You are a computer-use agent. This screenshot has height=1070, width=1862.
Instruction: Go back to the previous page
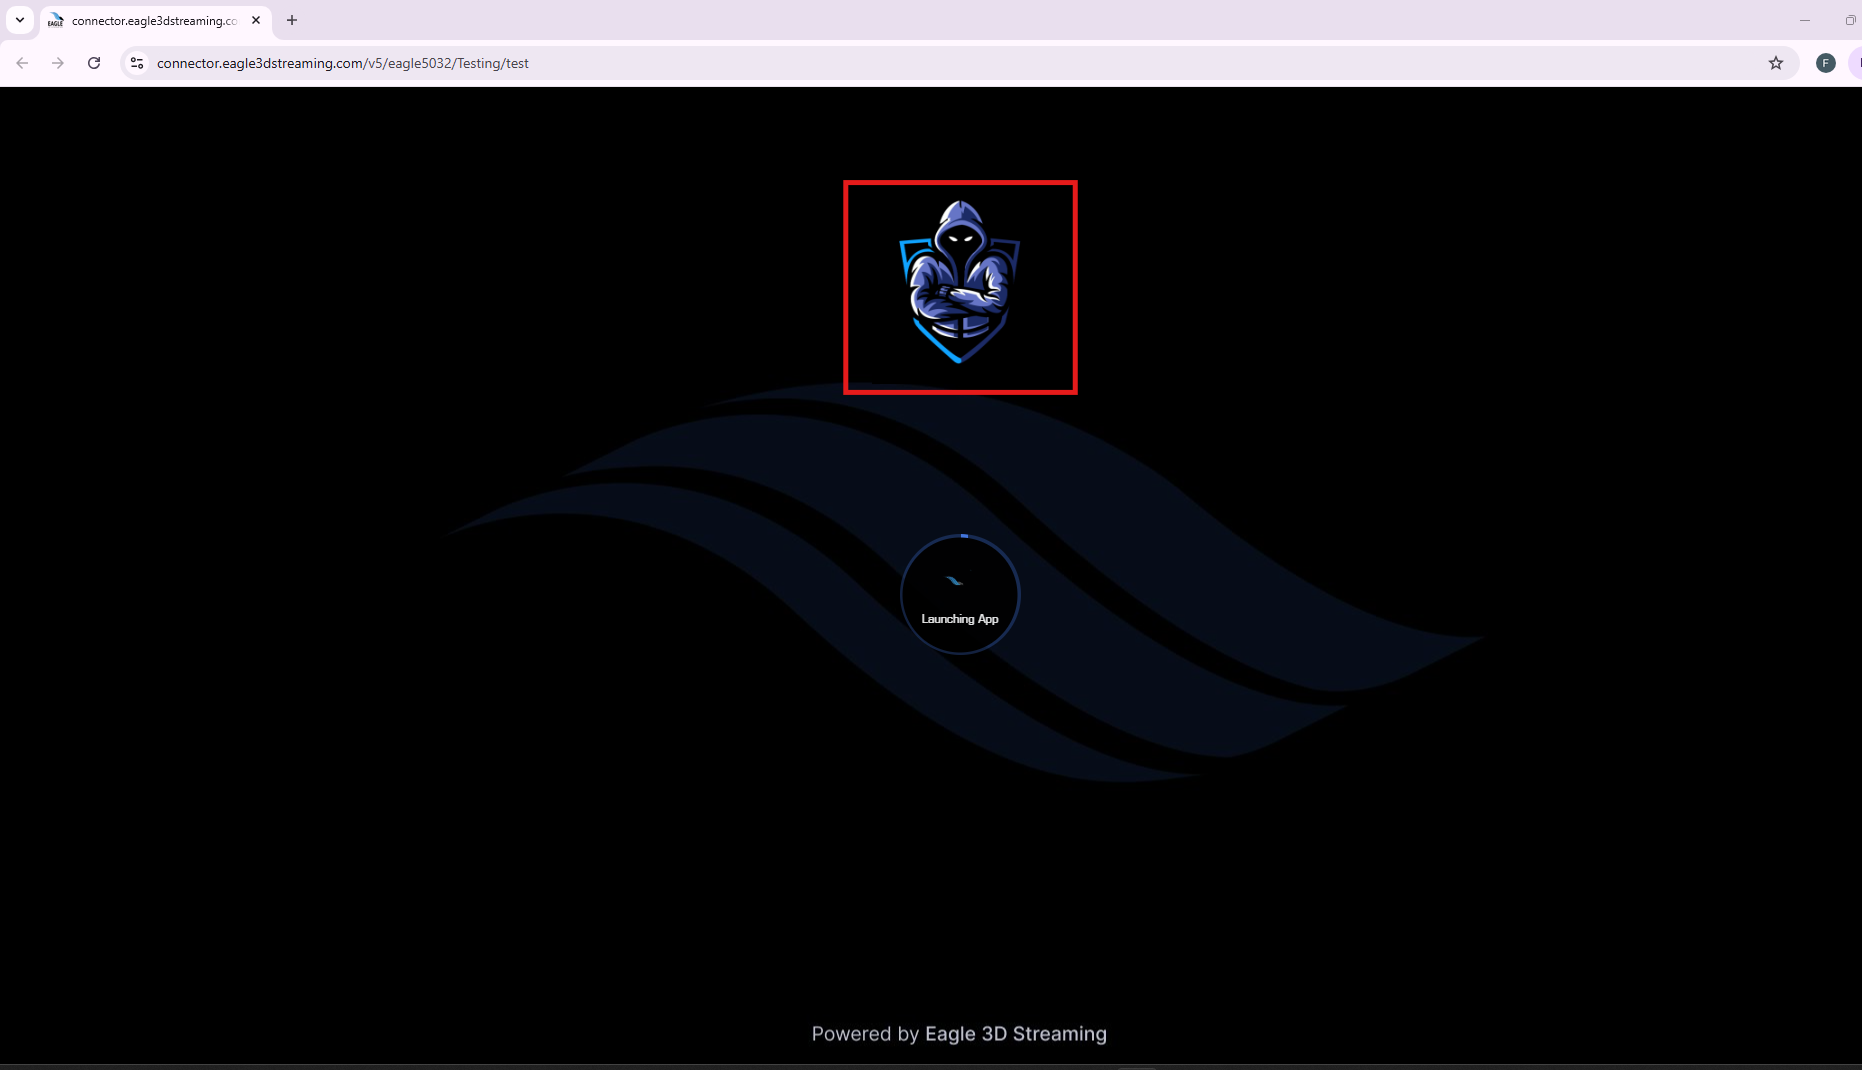[x=22, y=63]
